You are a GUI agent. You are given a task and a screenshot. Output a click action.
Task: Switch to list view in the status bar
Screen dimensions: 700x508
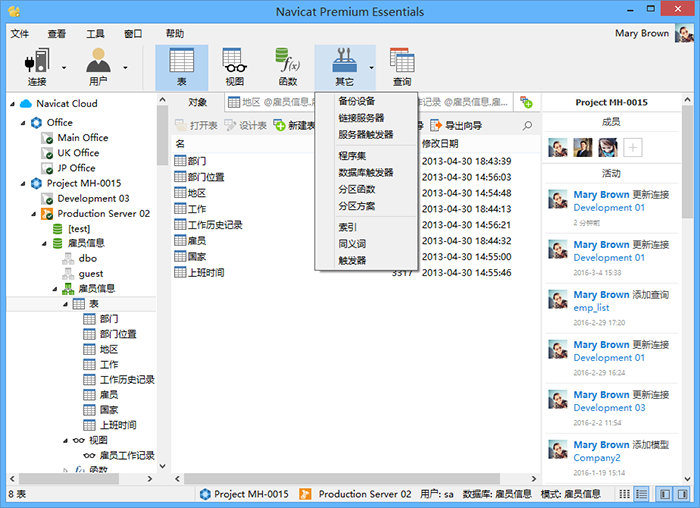pyautogui.click(x=642, y=494)
